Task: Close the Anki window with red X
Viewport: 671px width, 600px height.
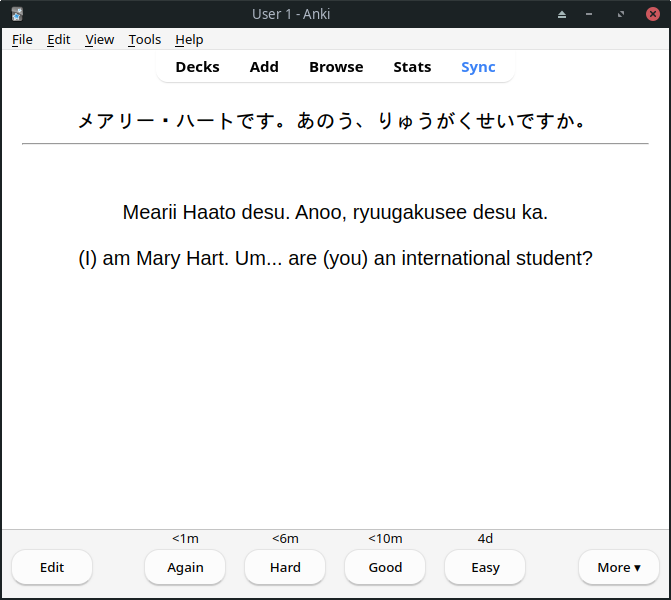Action: point(652,14)
